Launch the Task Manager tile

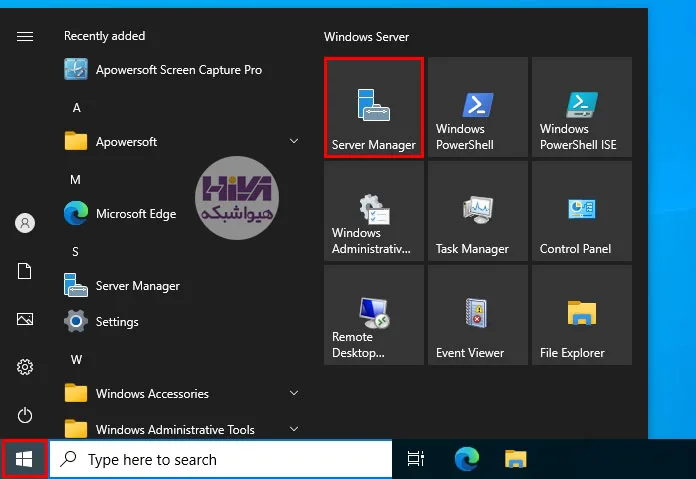coord(478,211)
